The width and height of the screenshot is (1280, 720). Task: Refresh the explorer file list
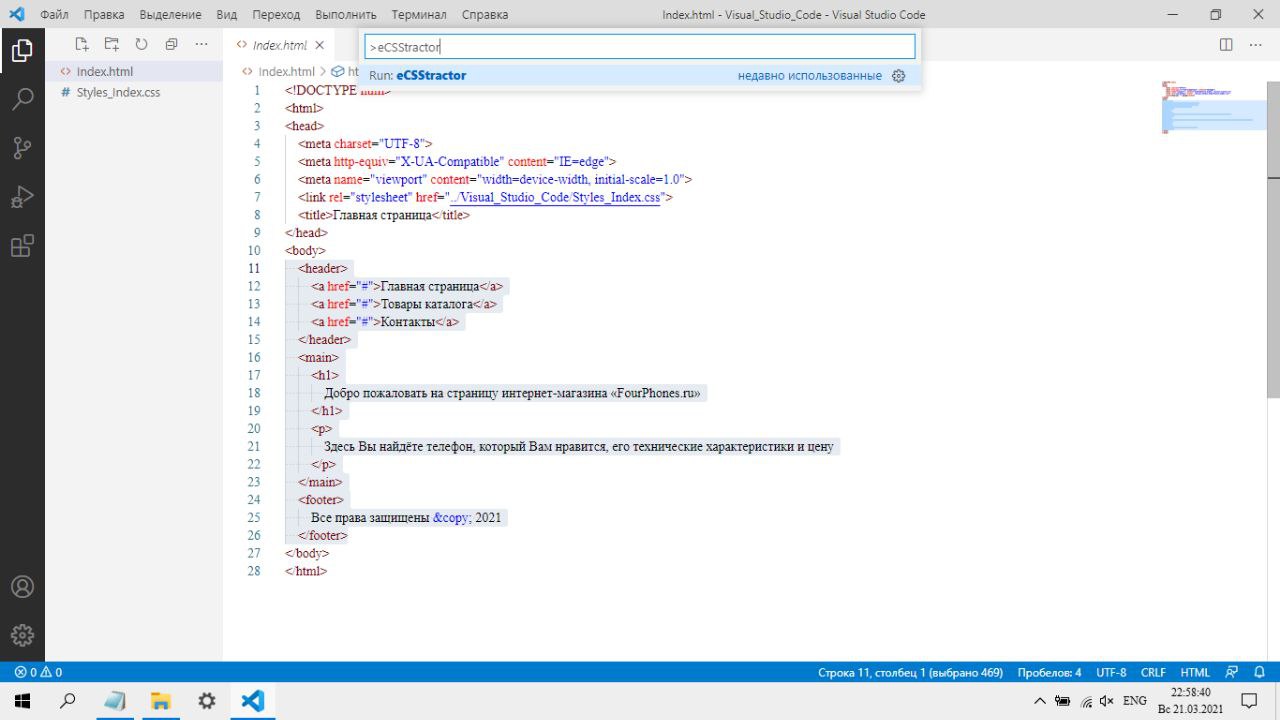(x=141, y=44)
